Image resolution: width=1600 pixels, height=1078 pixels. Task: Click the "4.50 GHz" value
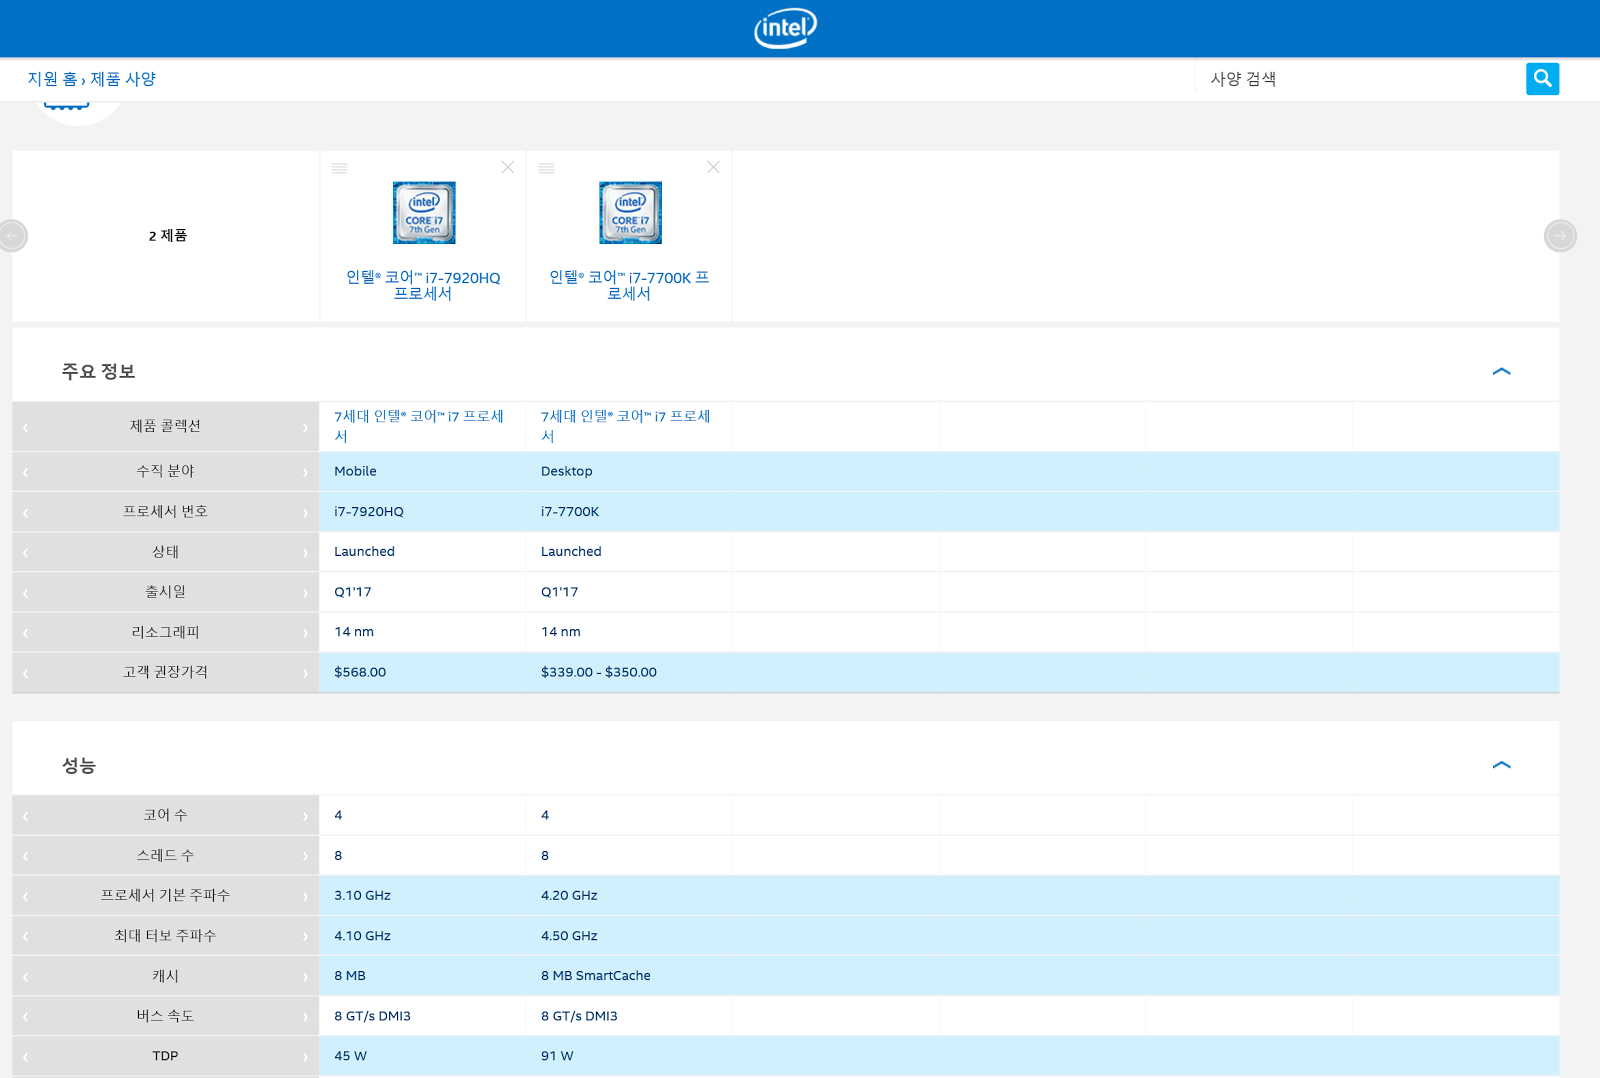tap(569, 936)
